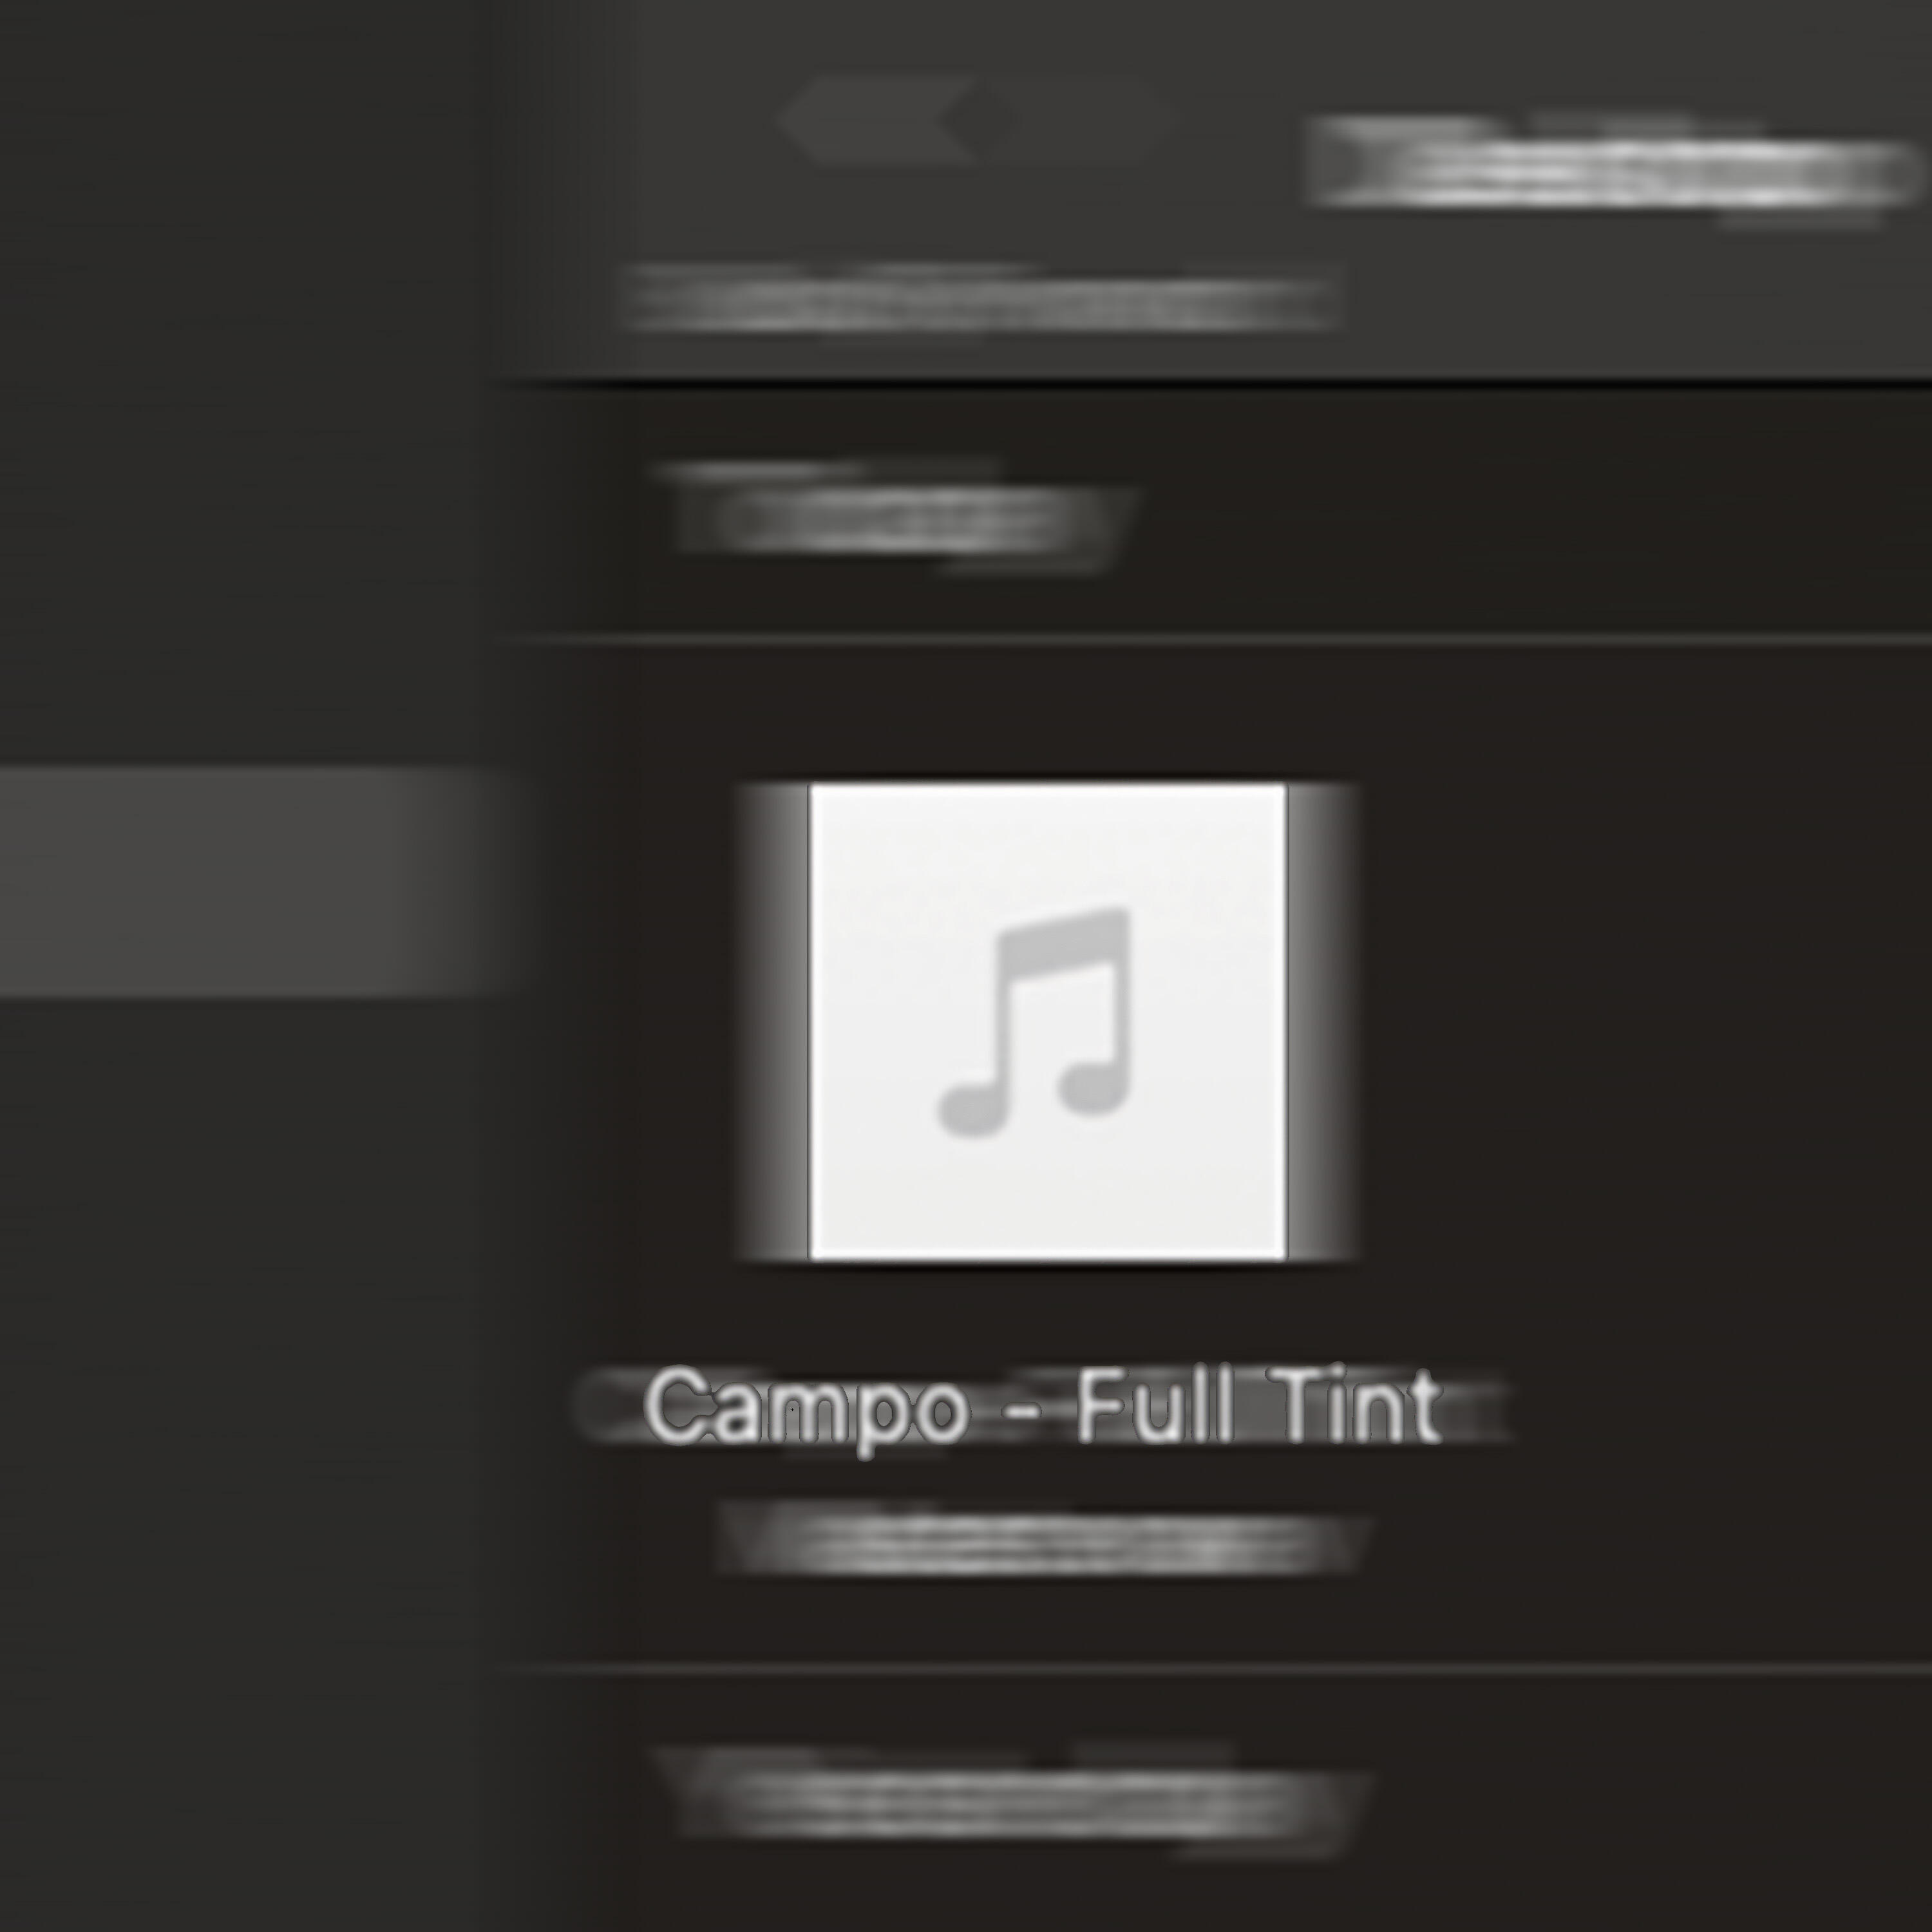
Task: Click blurred heading line below navigation arrows
Action: point(980,298)
